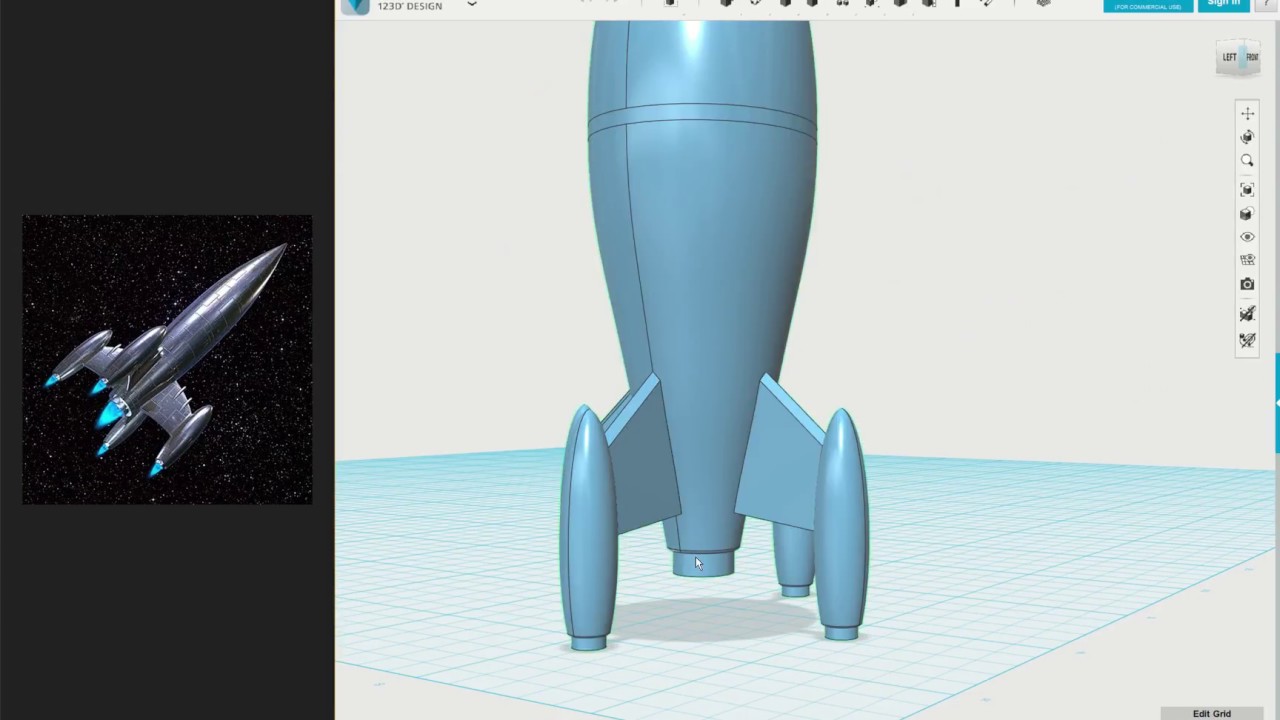
Task: Click the FRONT face of view cube
Action: [1252, 57]
